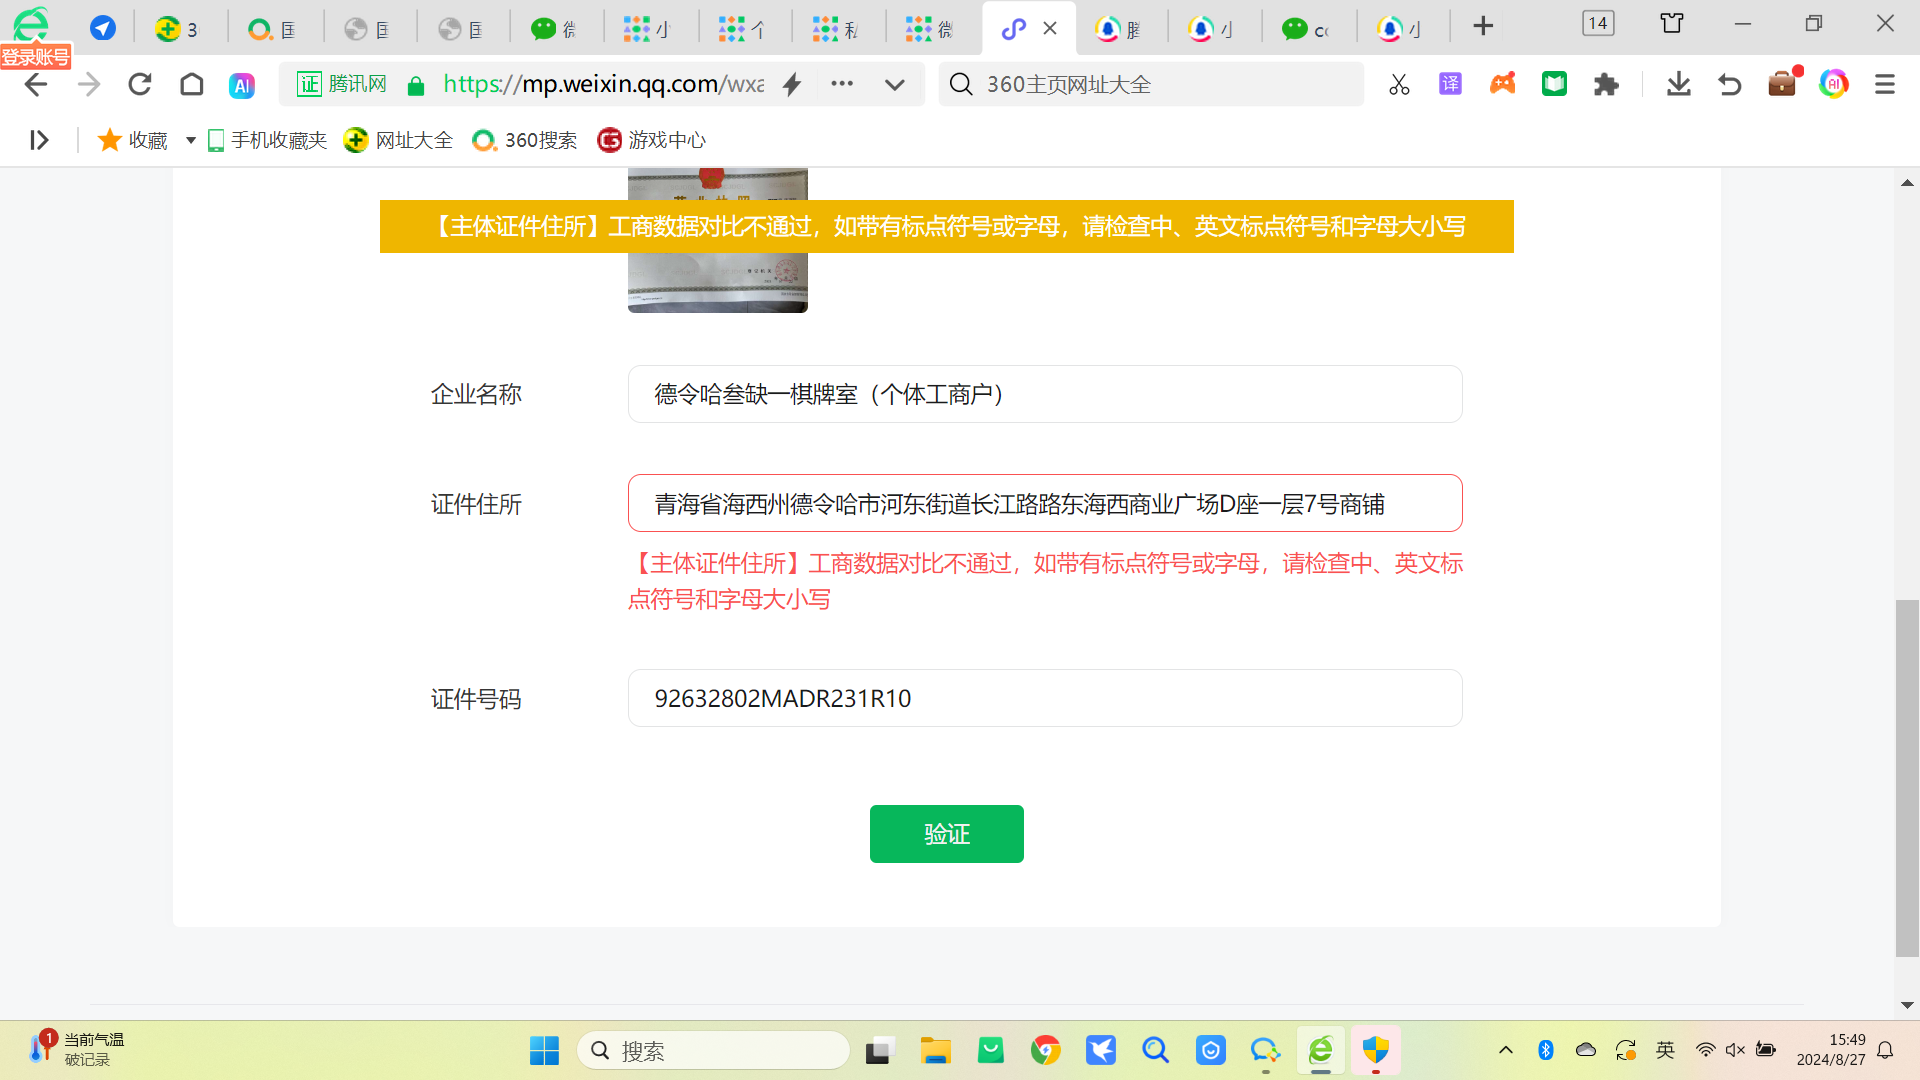Open the 手机收藏夹 bookmark
Image resolution: width=1920 pixels, height=1080 pixels.
coord(268,140)
